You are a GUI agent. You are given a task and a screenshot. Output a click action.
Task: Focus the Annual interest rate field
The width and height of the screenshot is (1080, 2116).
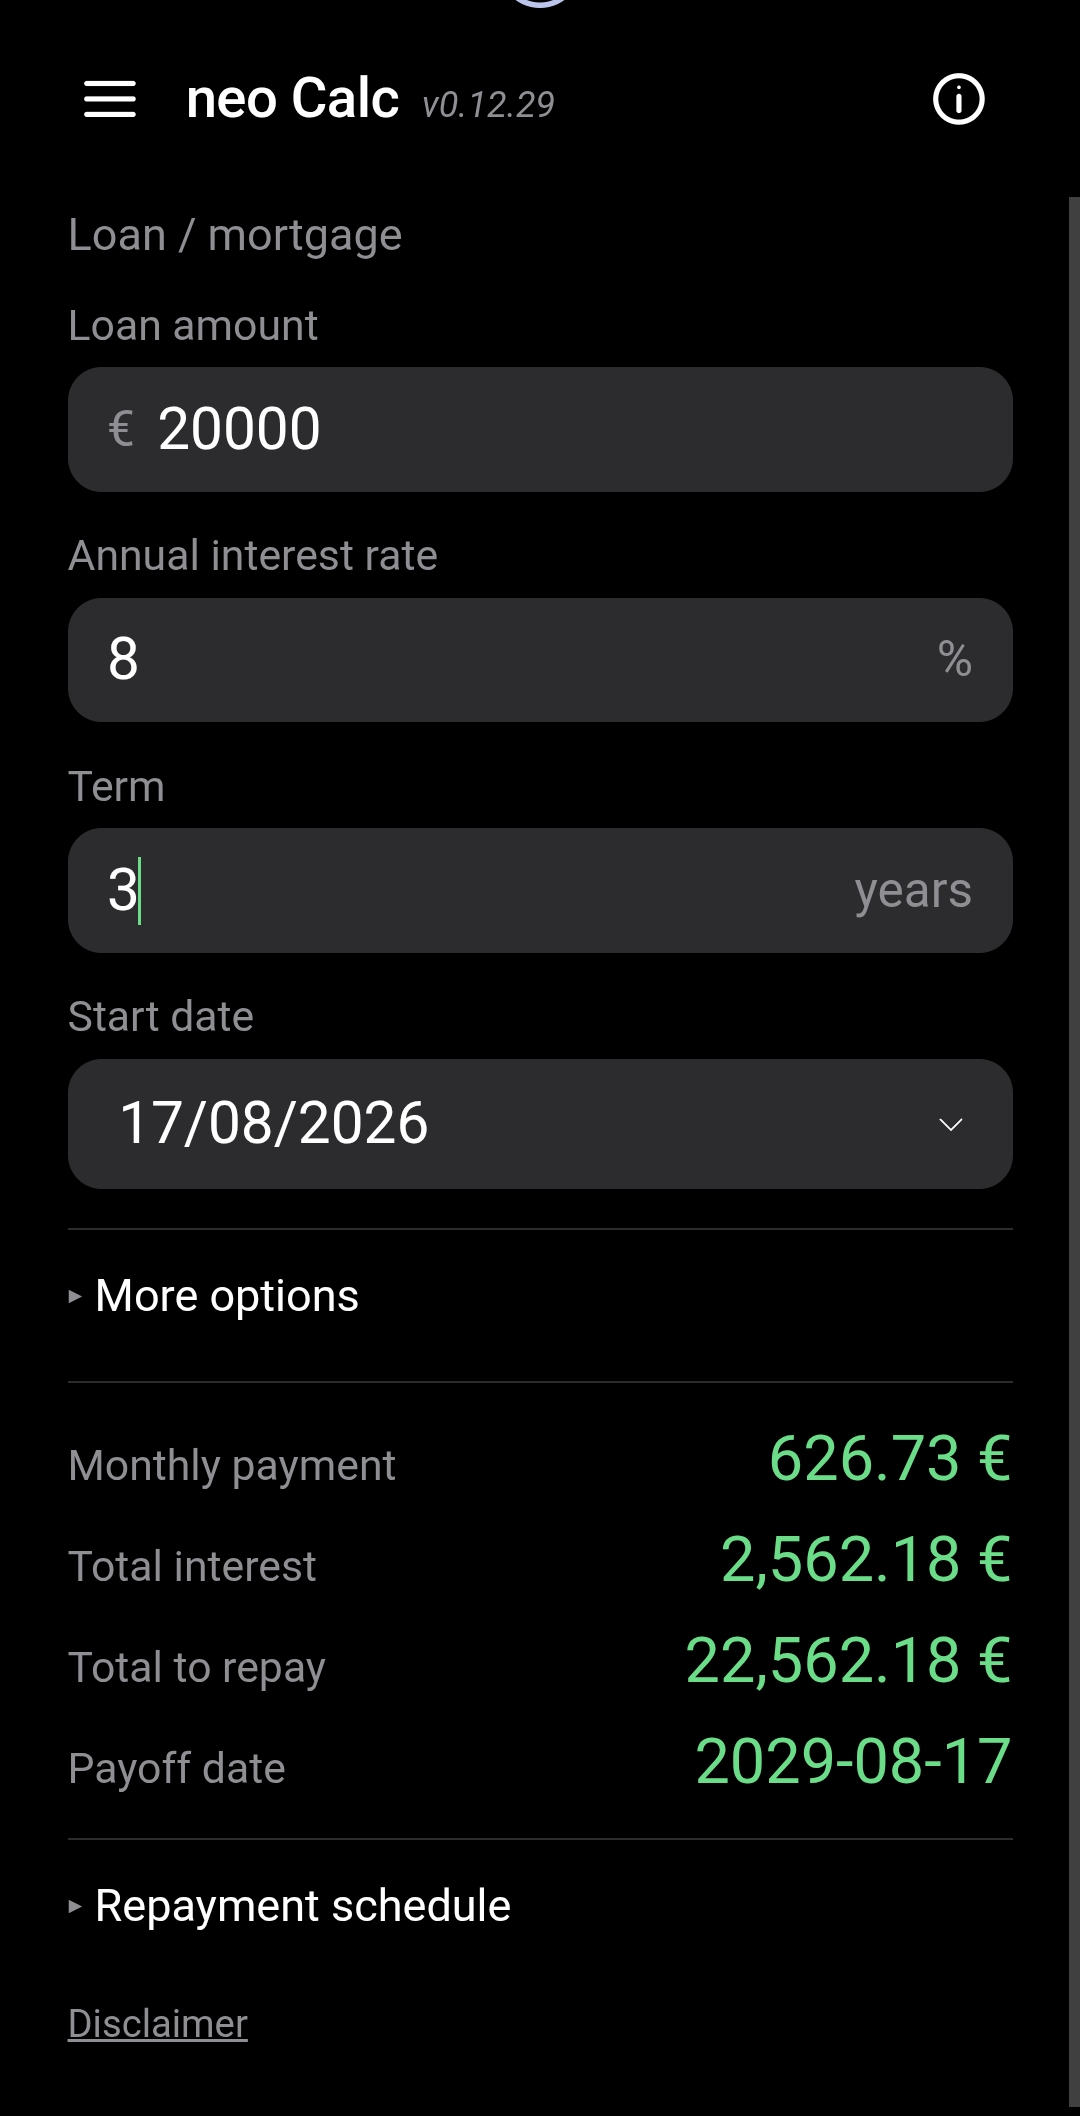tap(540, 660)
